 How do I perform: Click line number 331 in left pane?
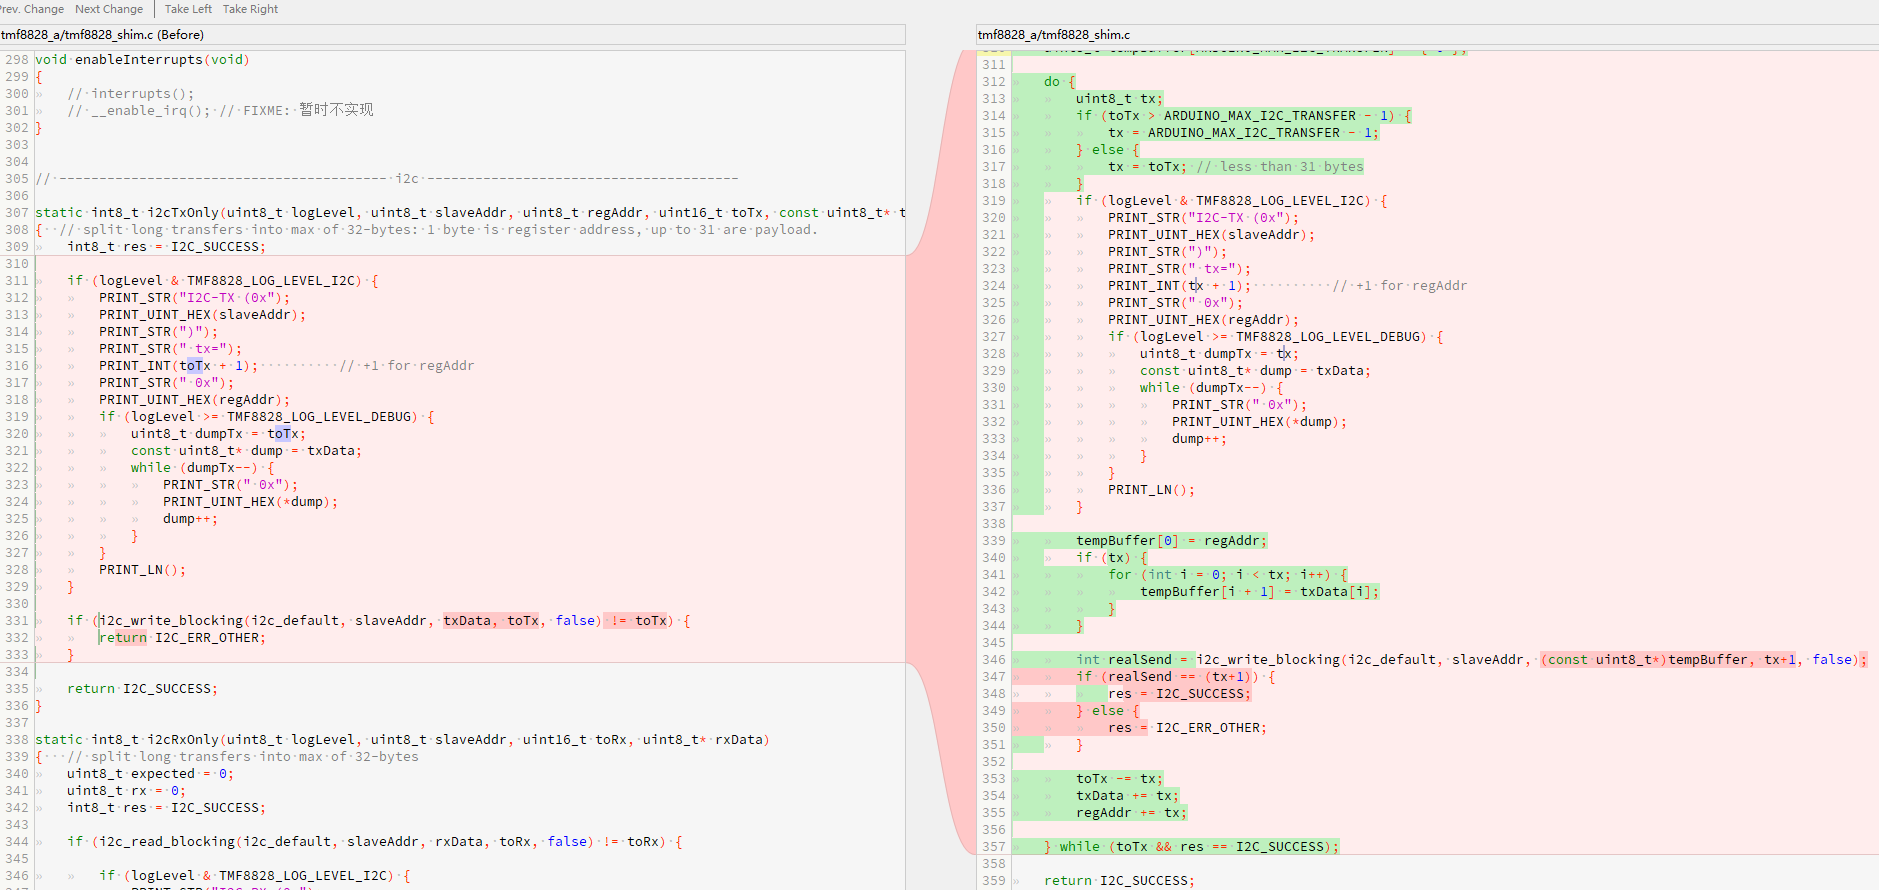pos(17,621)
